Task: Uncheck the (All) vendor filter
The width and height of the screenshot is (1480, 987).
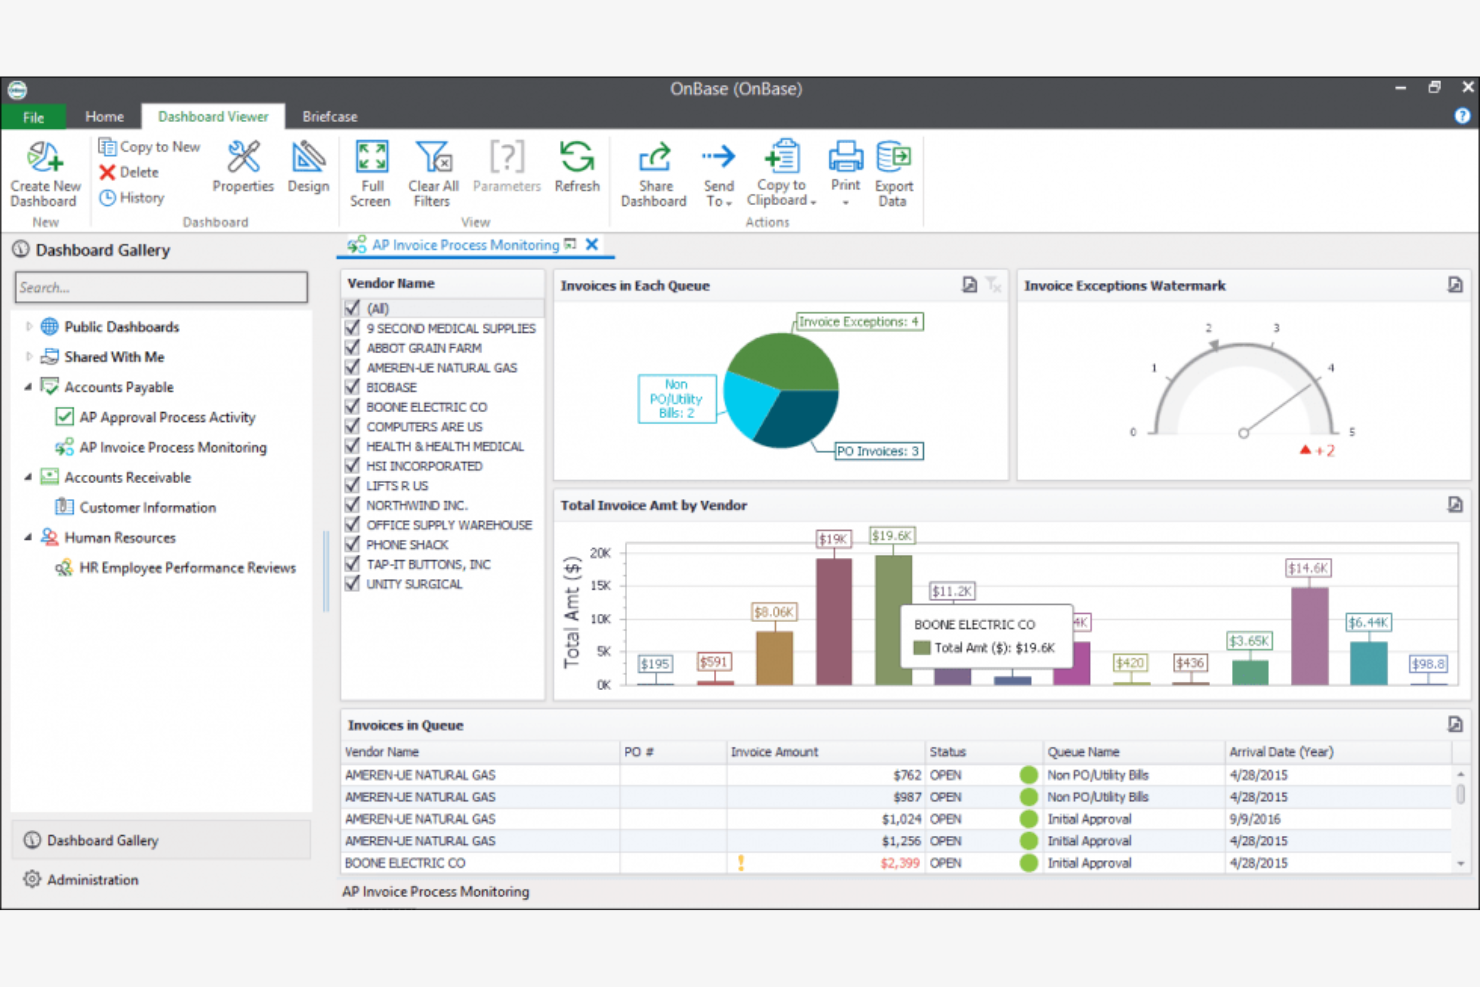Action: [352, 308]
